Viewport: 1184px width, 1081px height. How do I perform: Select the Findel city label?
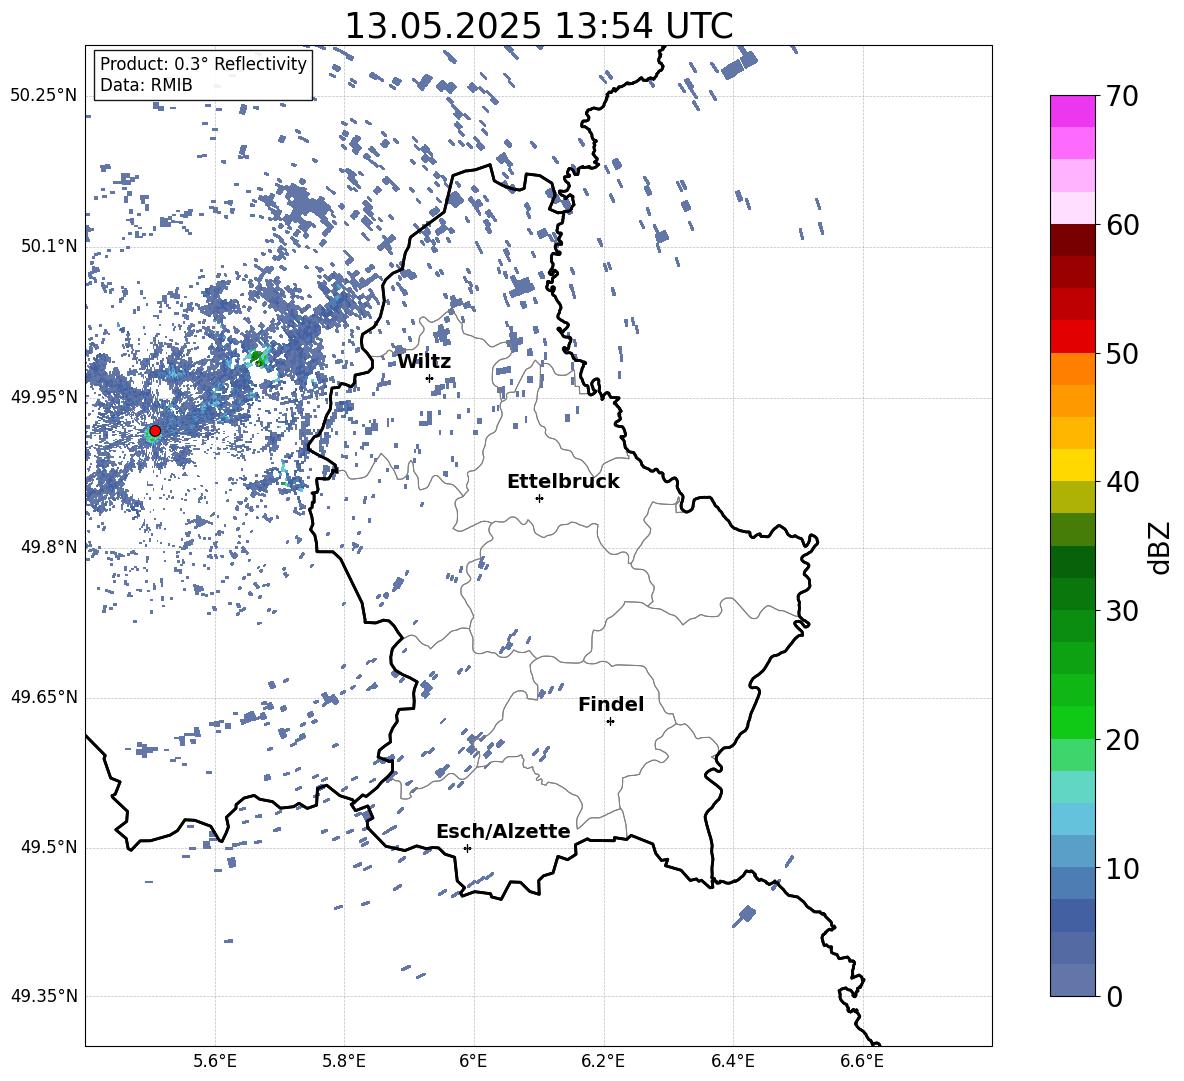tap(611, 704)
